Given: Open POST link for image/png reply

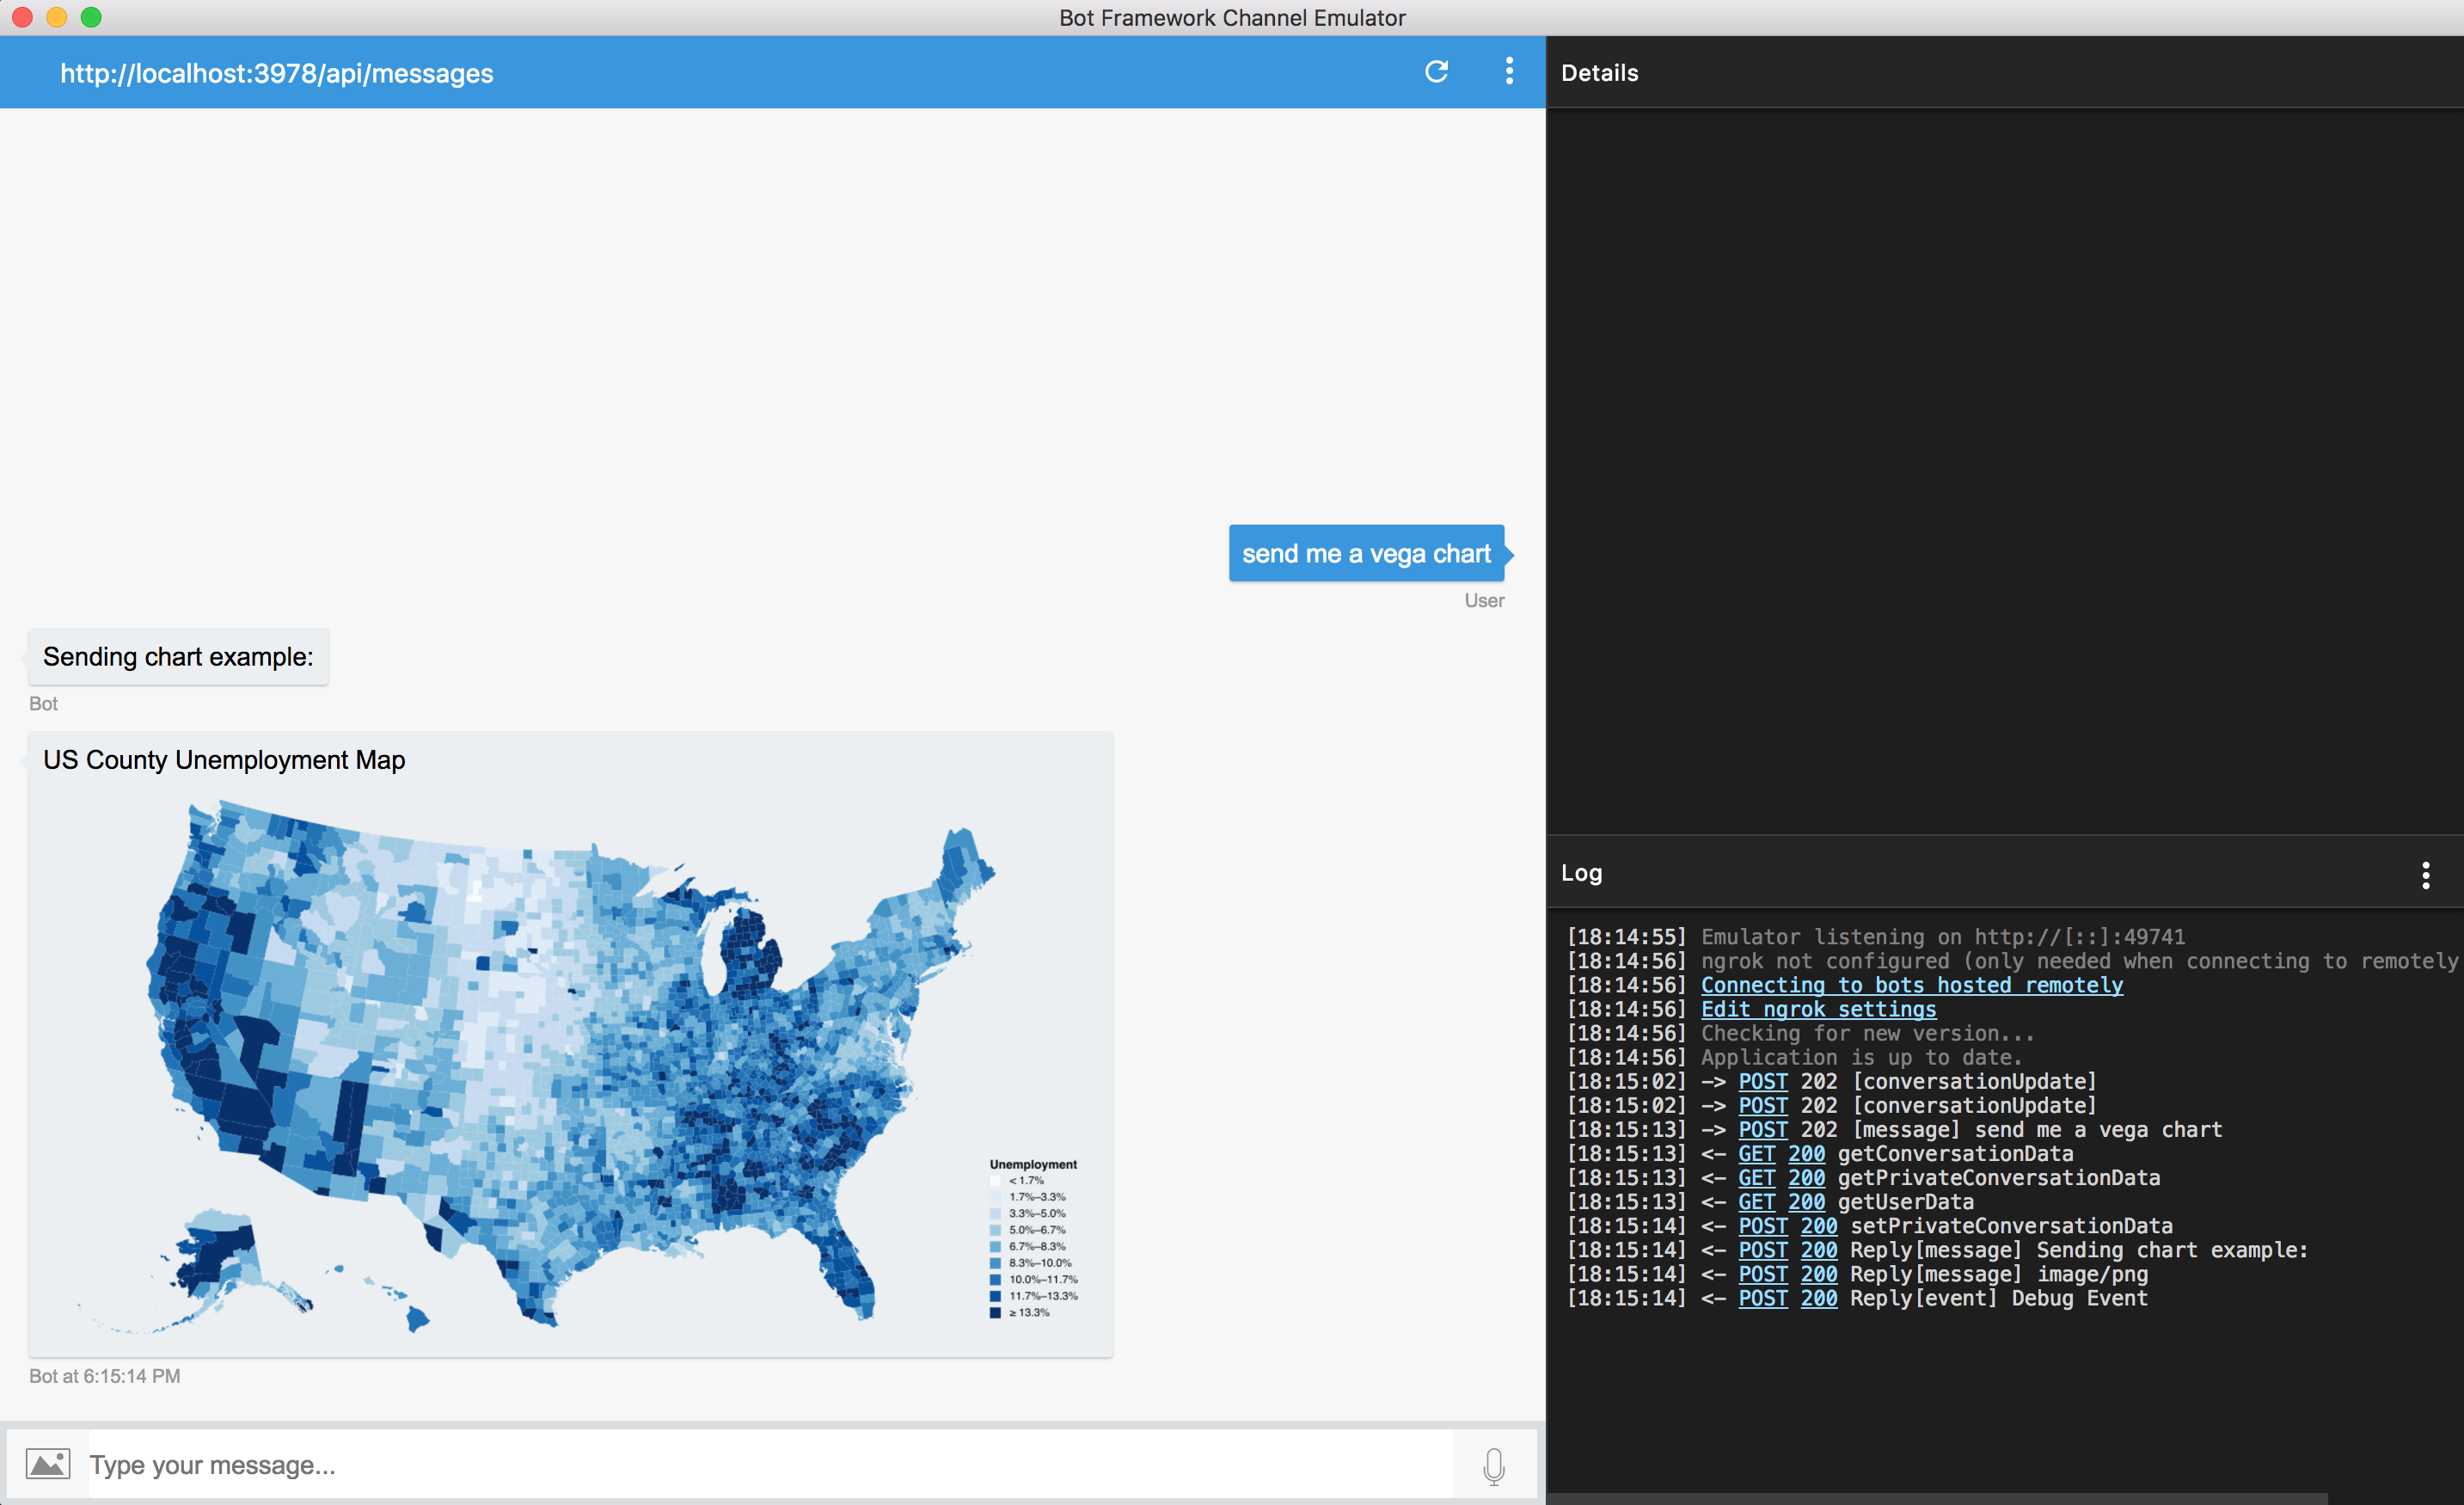Looking at the screenshot, I should (x=1762, y=1274).
